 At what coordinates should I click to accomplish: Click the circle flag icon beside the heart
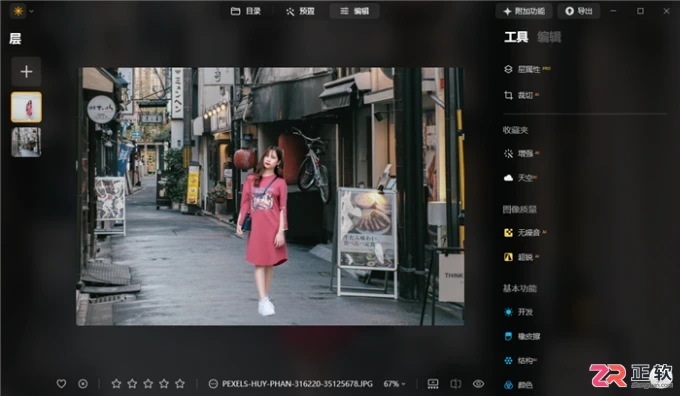83,384
